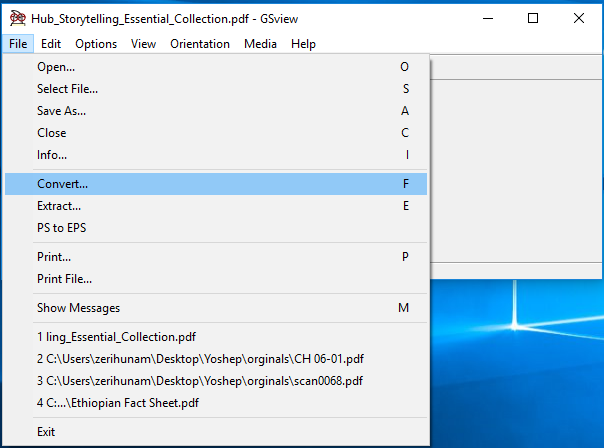Screen dimensions: 604x448
Task: Open recent file Ethiopian Fact Sheet.pdf
Action: pos(216,403)
